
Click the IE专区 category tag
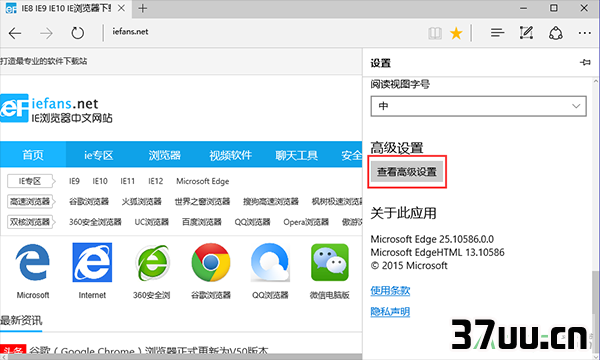pos(31,181)
